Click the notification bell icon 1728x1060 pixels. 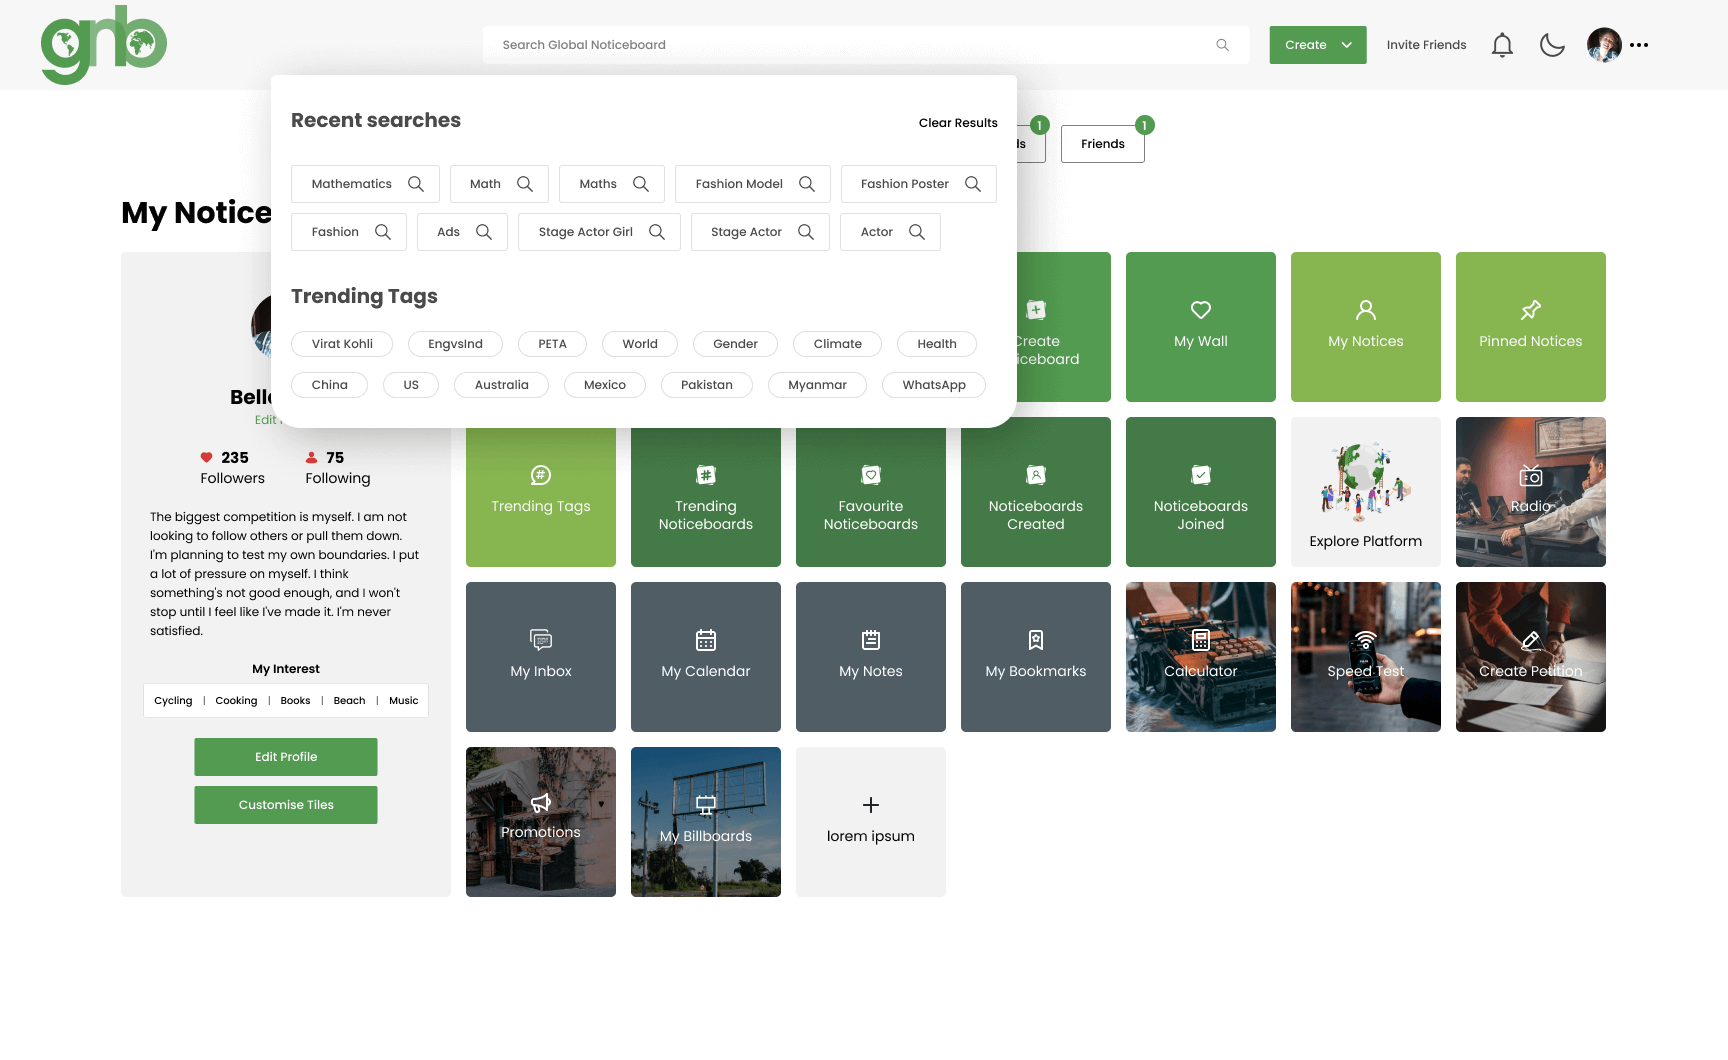click(1502, 45)
